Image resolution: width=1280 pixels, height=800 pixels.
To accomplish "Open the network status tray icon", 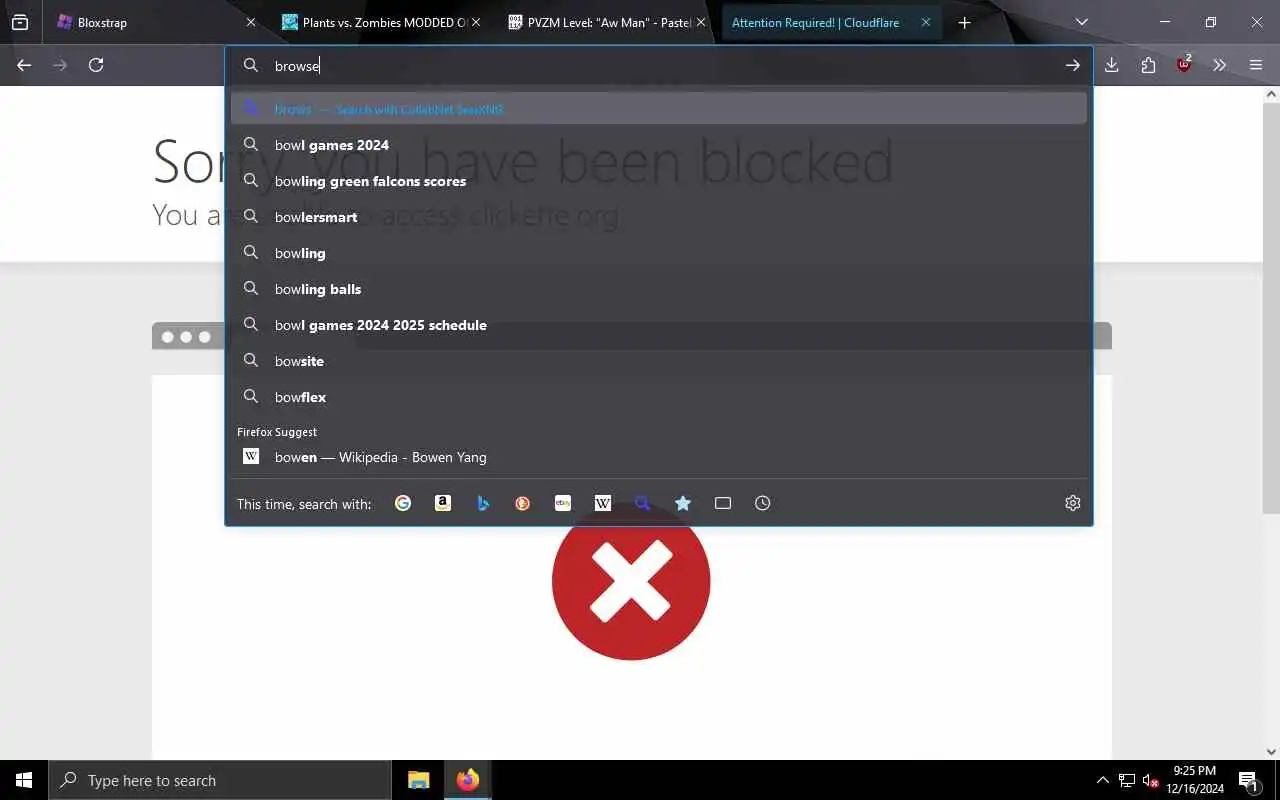I will 1127,780.
